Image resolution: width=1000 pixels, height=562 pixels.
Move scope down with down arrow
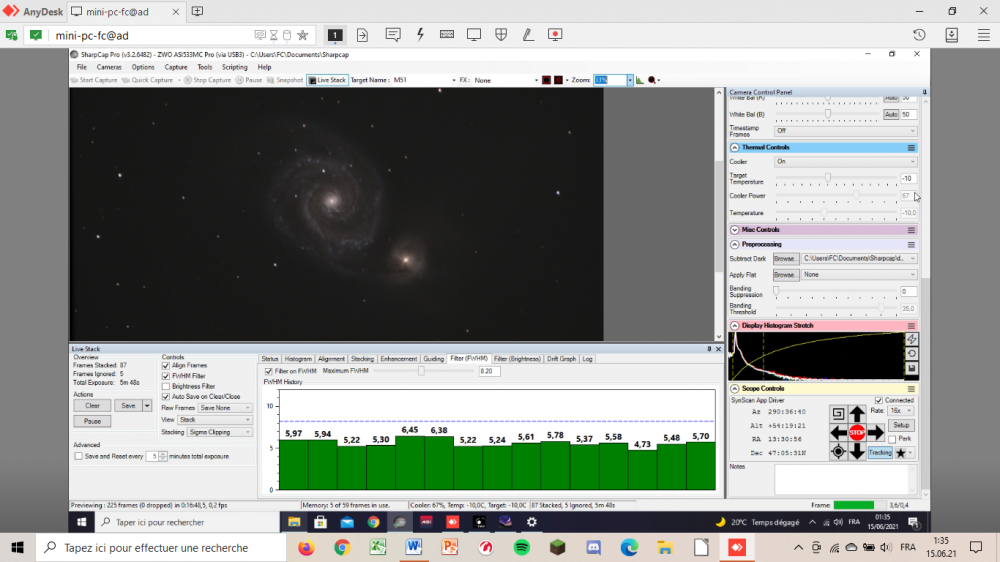857,452
